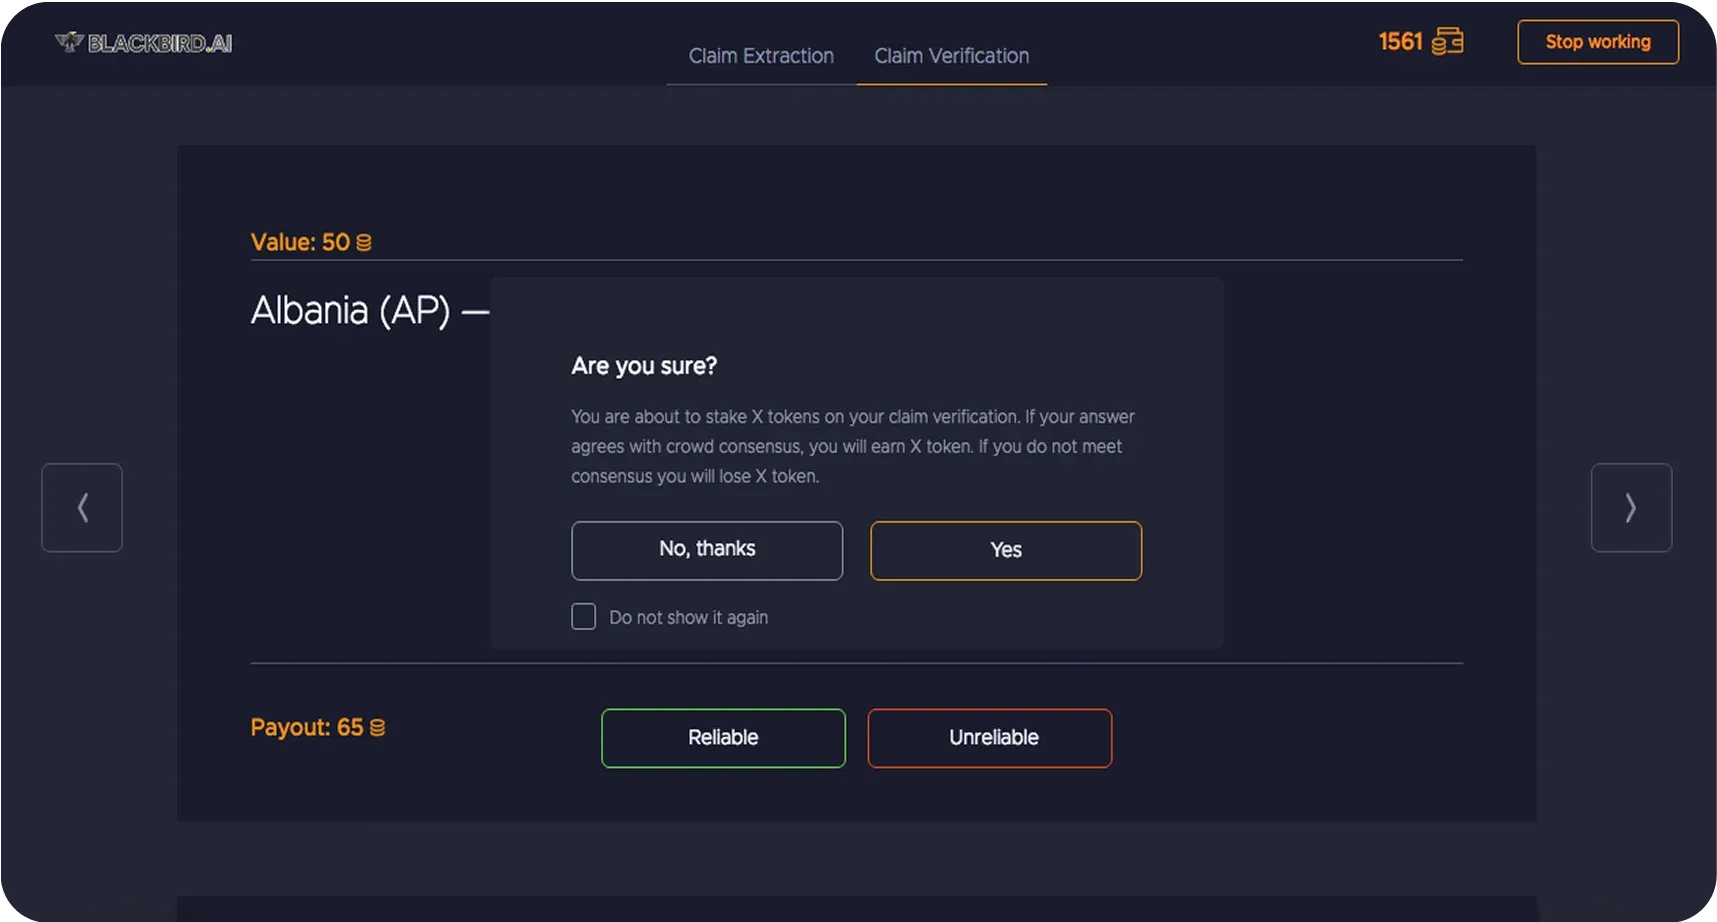Tick the 'Do not show it again' checkbox
The height and width of the screenshot is (922, 1717).
[x=584, y=617]
